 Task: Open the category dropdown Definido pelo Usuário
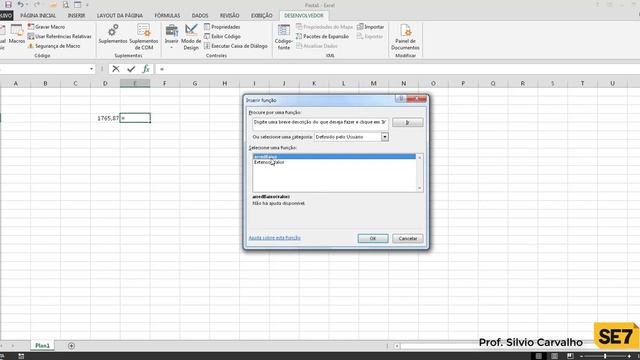384,137
